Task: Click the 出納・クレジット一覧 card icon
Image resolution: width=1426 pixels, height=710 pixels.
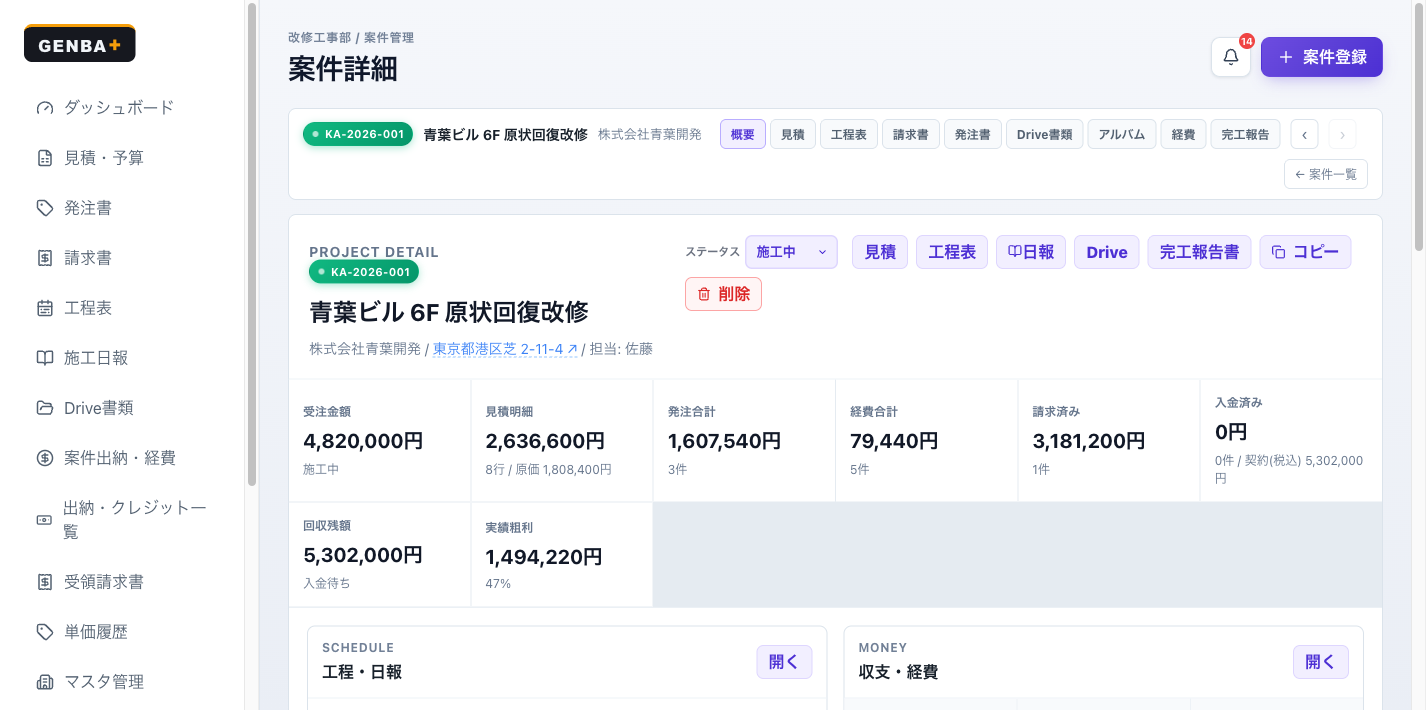Action: (44, 520)
